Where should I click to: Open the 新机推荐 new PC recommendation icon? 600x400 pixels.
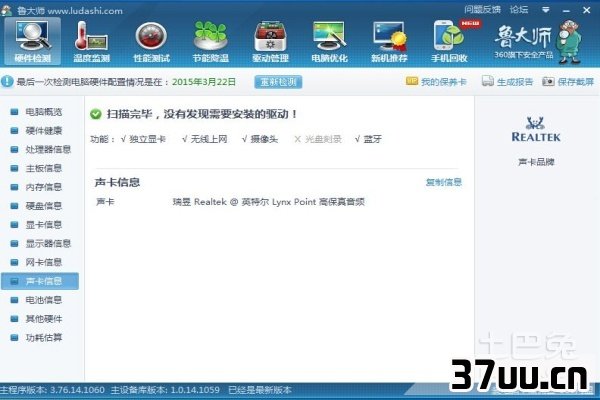[389, 41]
